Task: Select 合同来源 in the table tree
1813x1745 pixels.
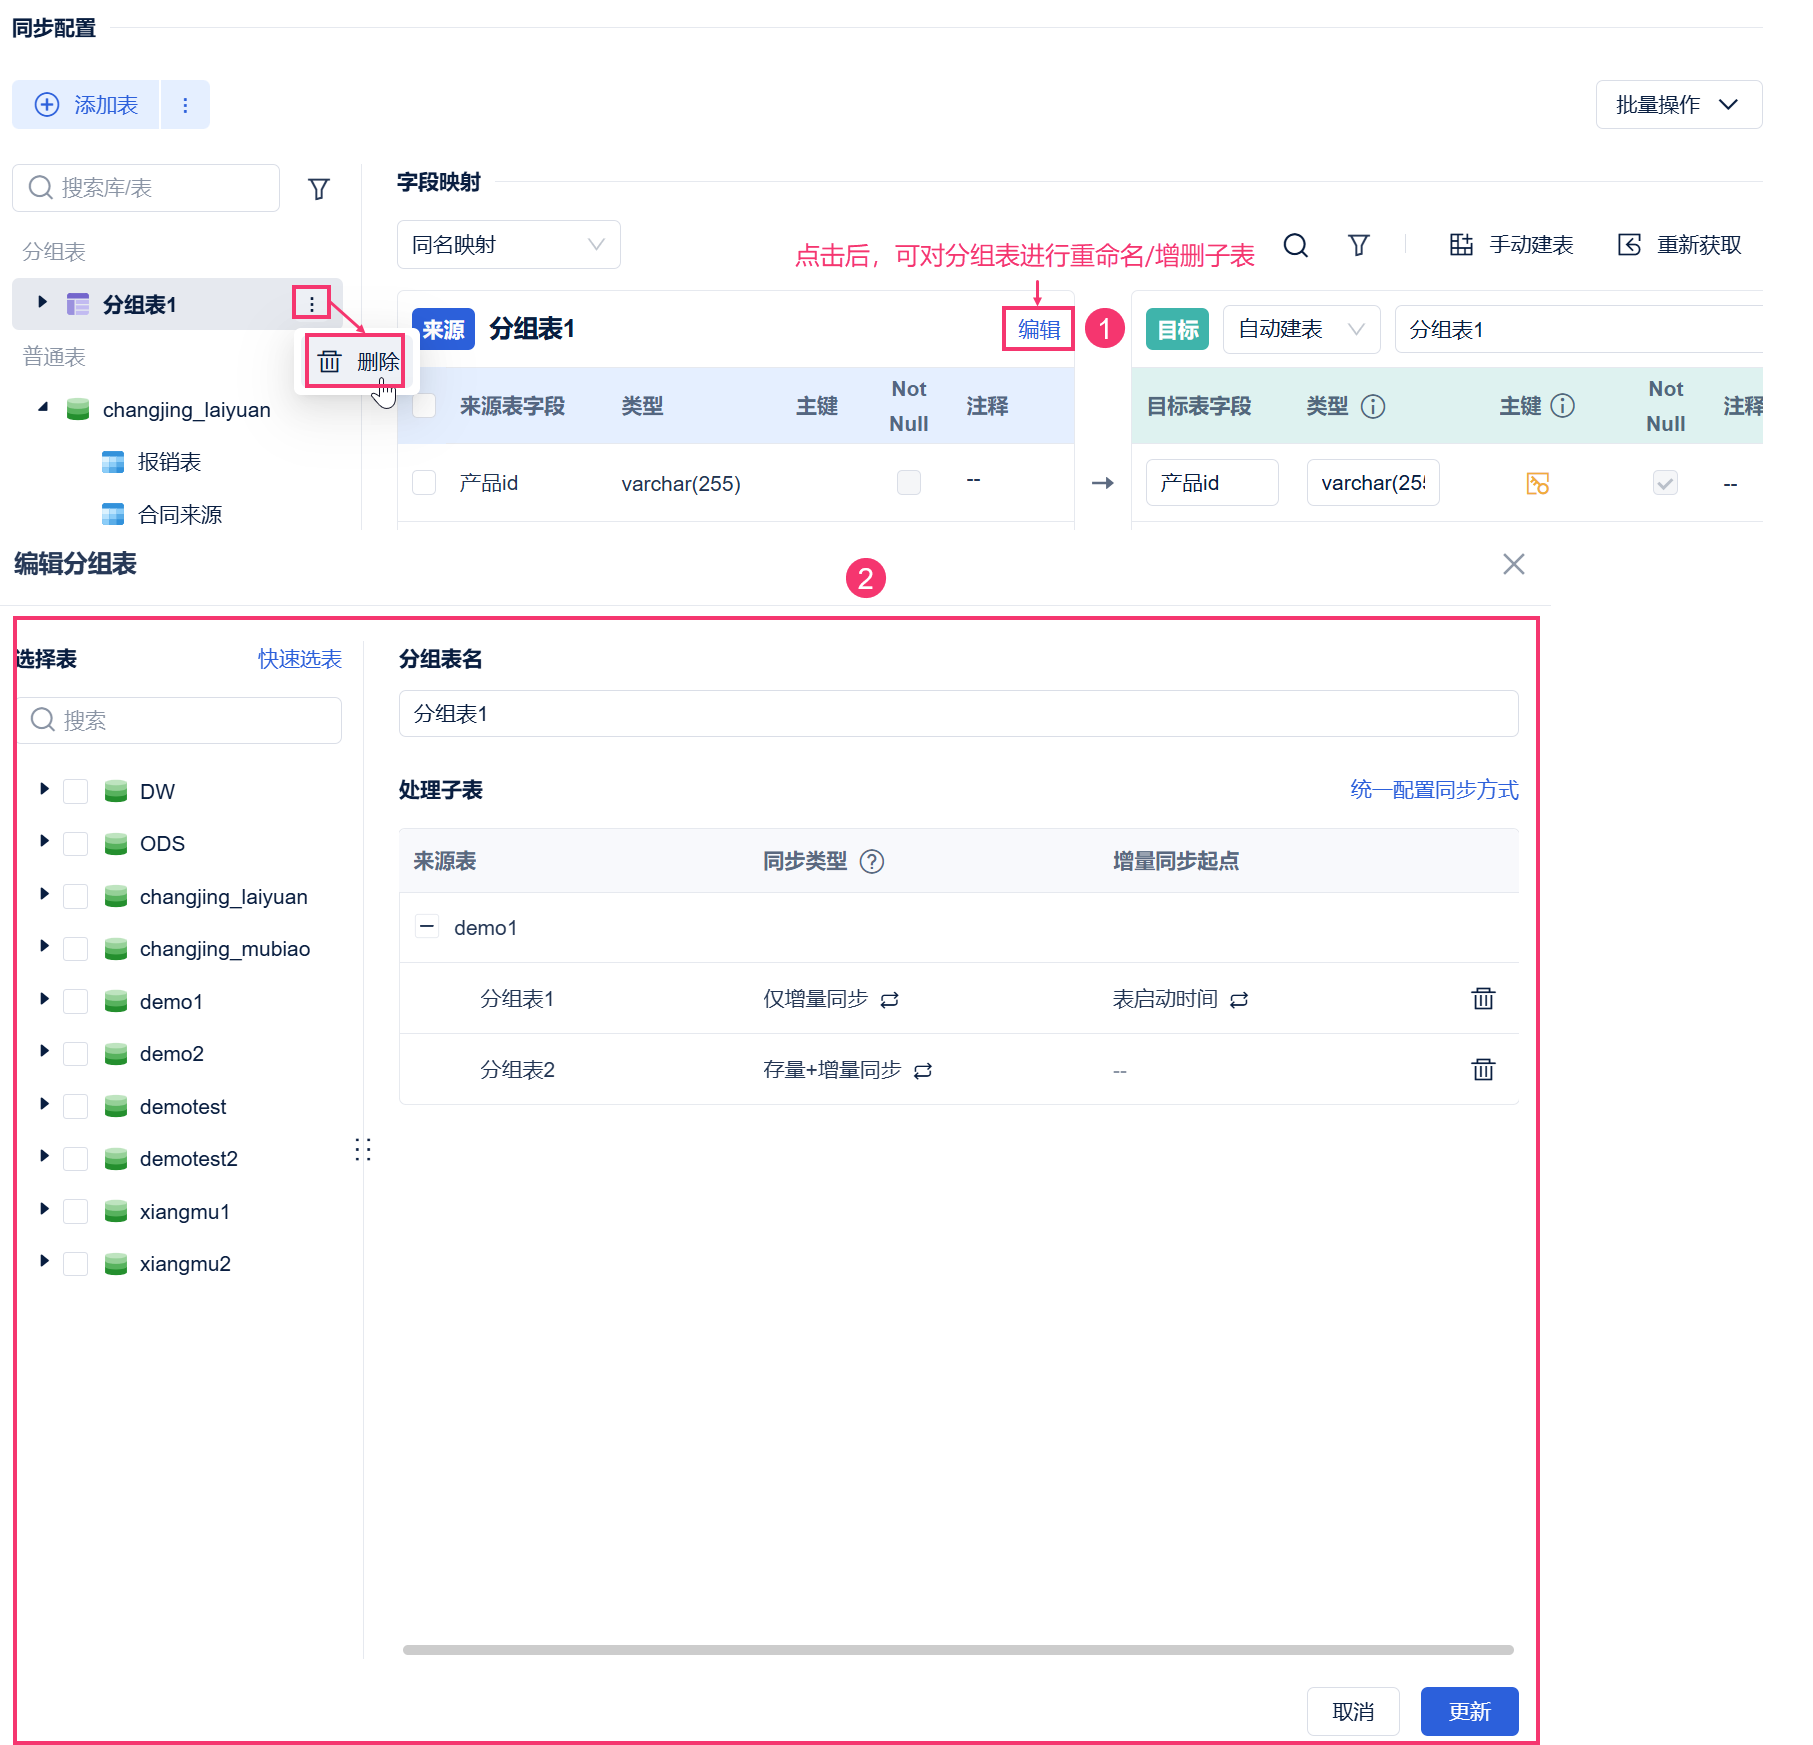Action: coord(180,514)
